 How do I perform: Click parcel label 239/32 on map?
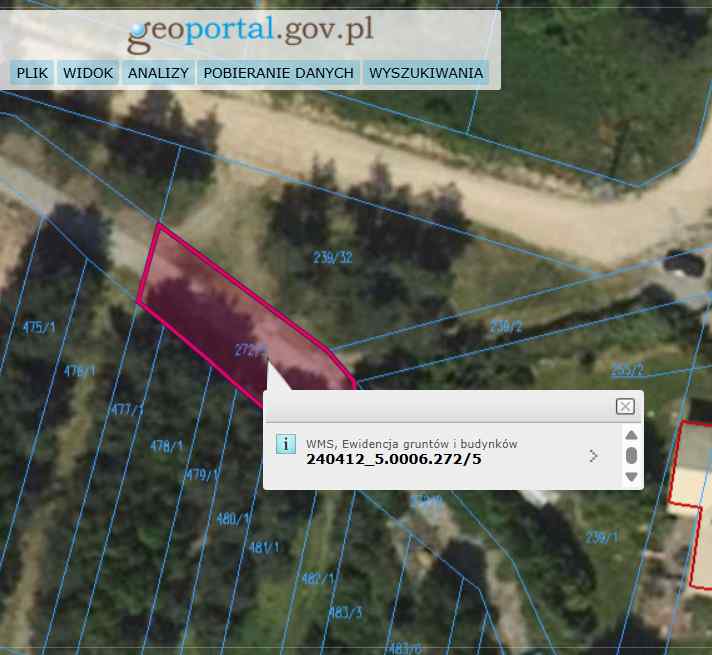tap(332, 258)
